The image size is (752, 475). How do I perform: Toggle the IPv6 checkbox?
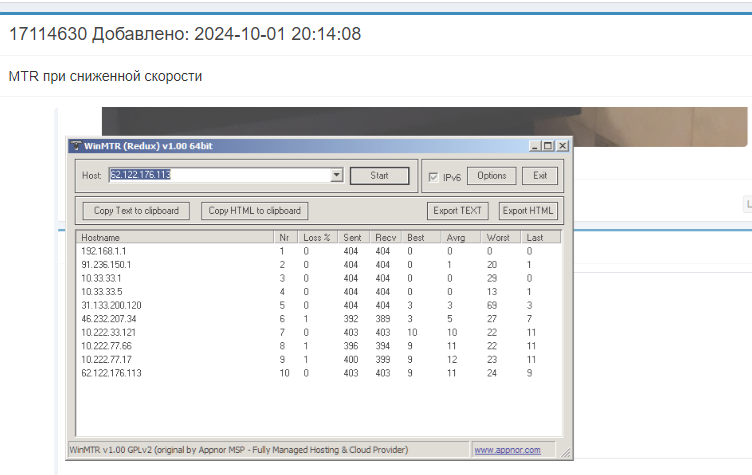tap(433, 177)
